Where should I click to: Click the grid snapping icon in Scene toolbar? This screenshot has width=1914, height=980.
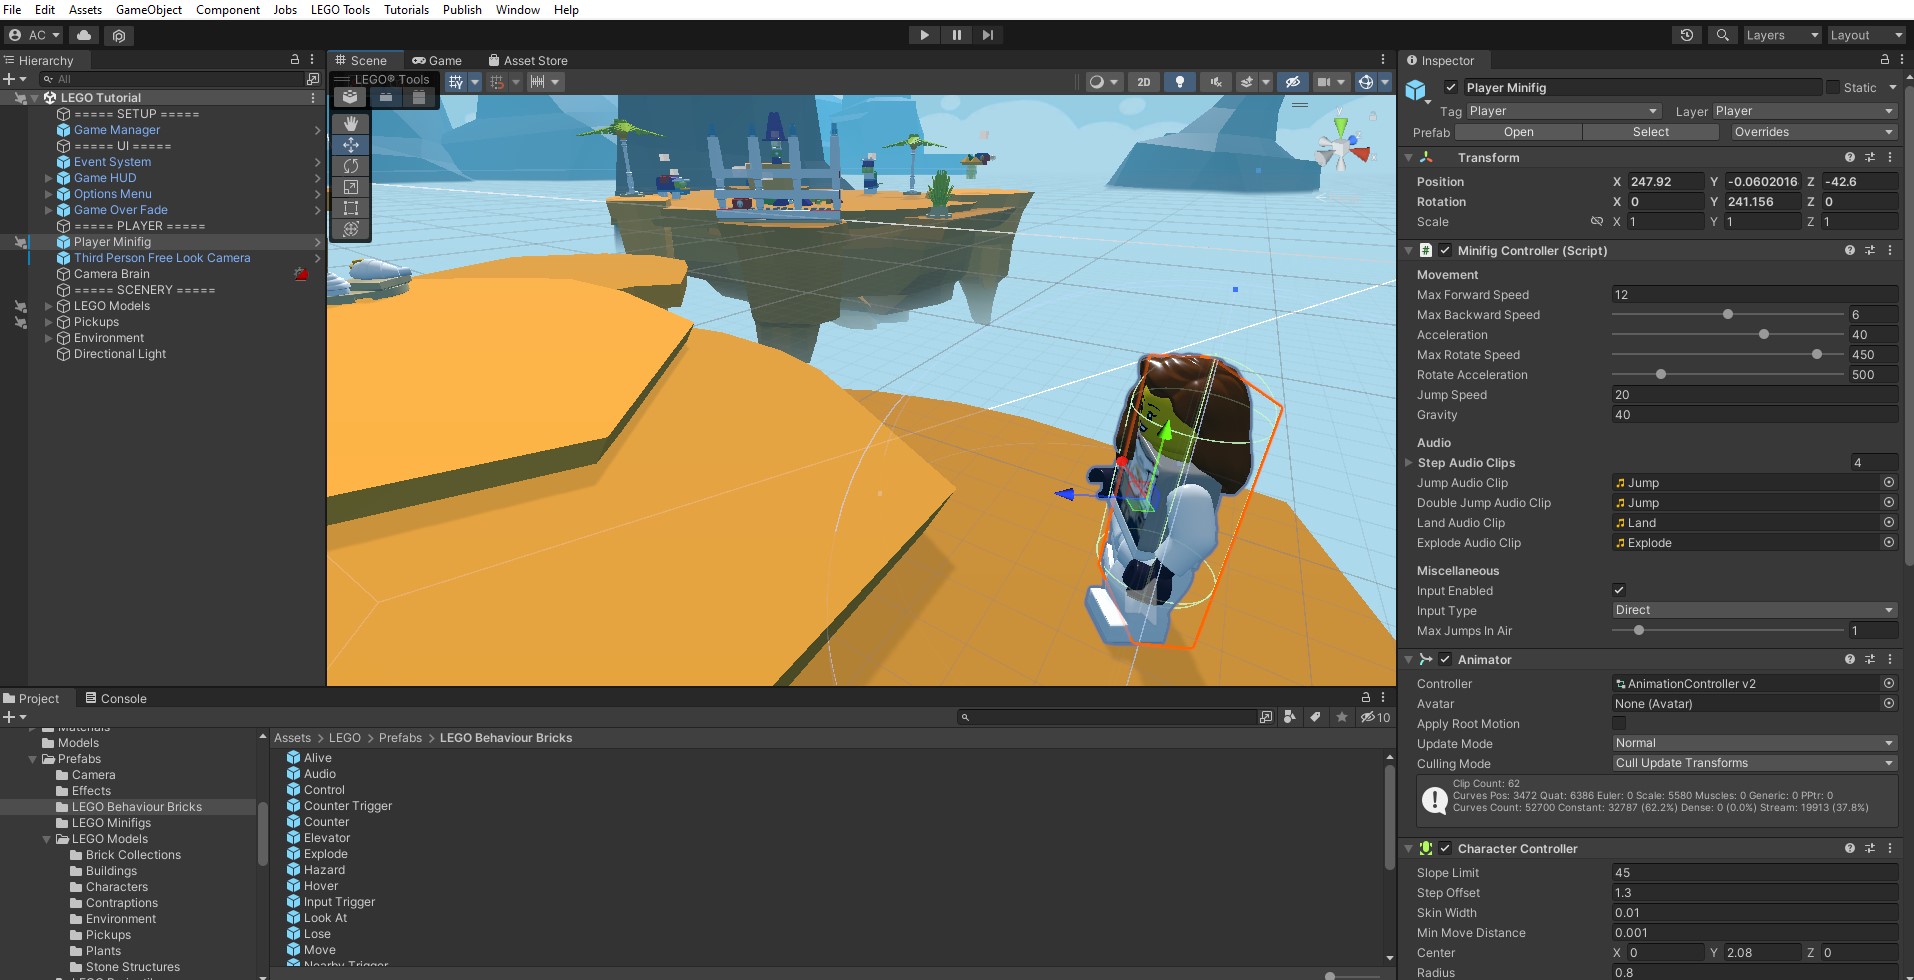click(x=456, y=82)
